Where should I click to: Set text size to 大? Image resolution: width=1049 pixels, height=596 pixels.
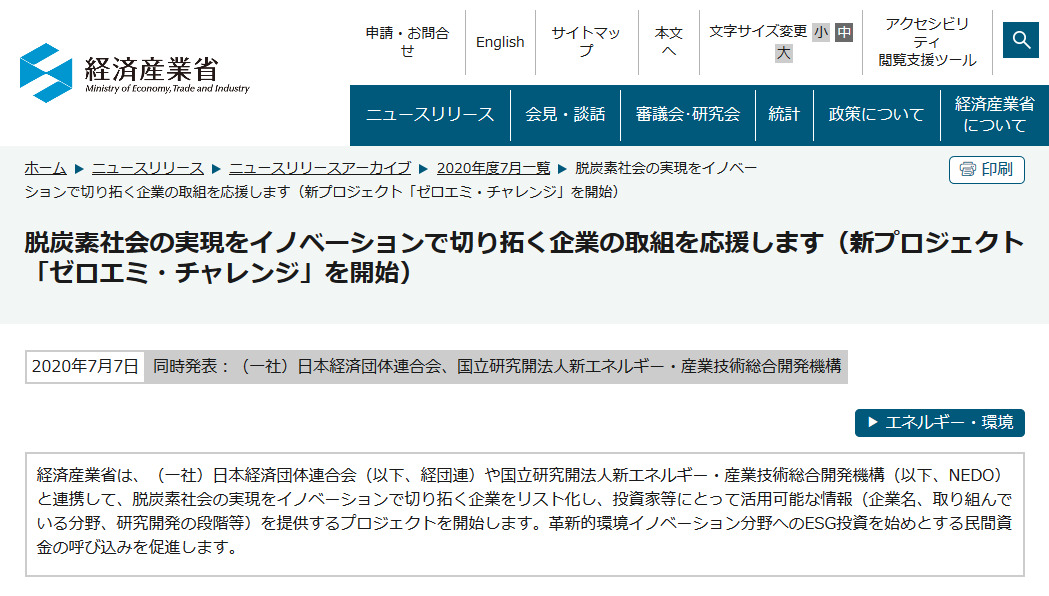[x=783, y=54]
